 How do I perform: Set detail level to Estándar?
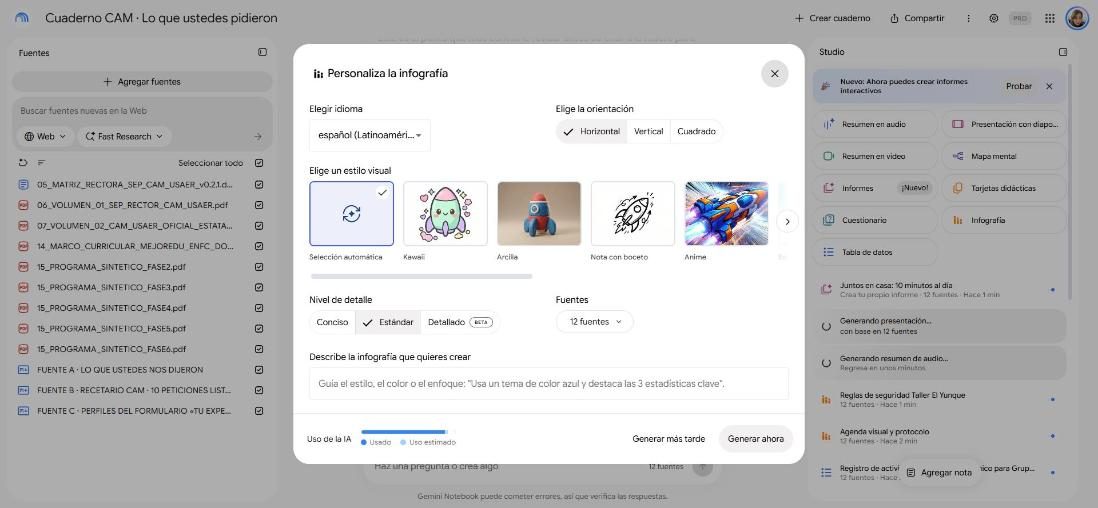[388, 322]
